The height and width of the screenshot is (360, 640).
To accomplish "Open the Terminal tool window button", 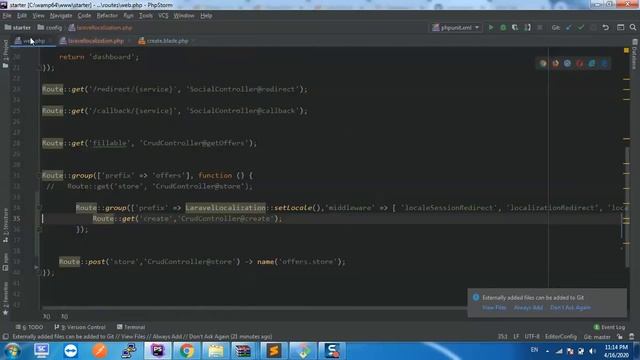I will point(131,327).
